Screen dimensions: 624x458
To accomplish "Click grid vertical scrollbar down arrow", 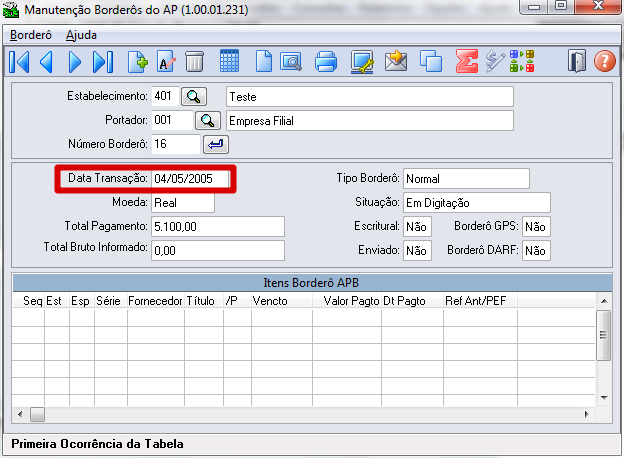I will [604, 398].
